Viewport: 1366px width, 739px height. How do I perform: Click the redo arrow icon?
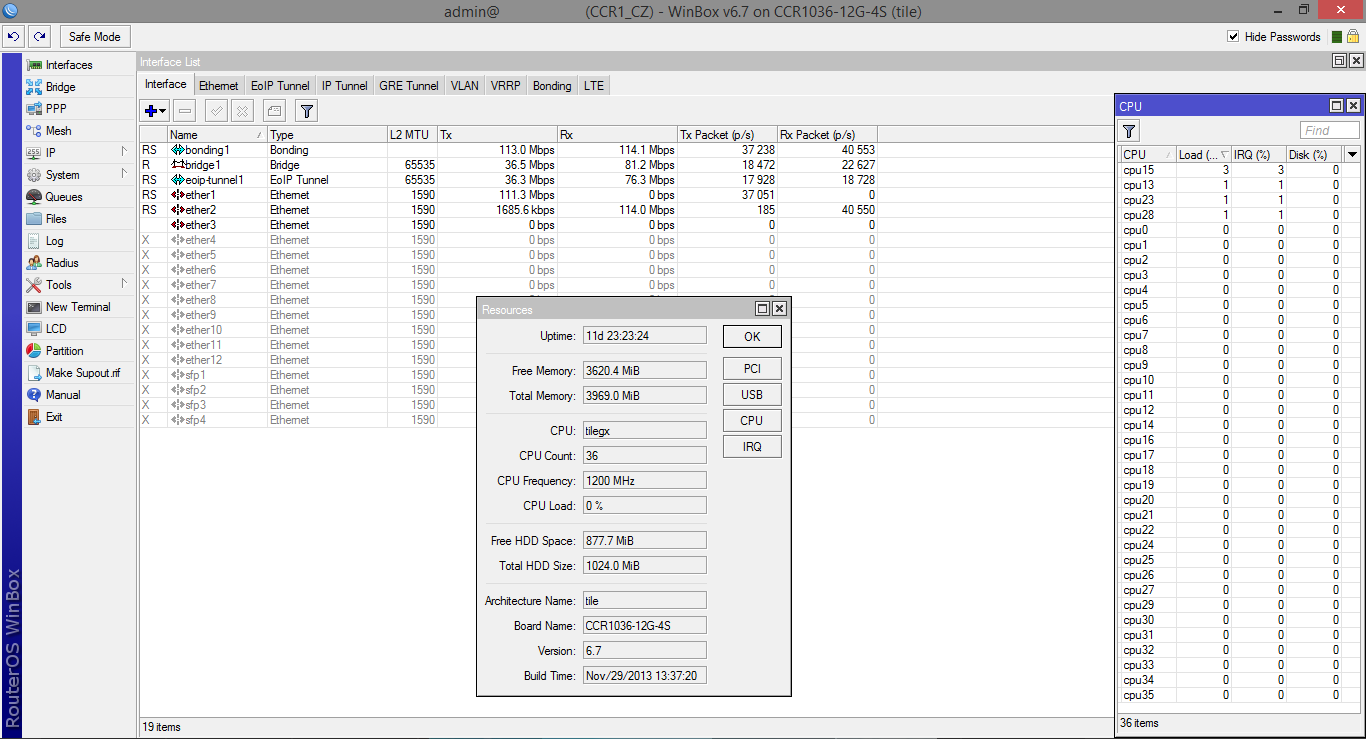(39, 37)
